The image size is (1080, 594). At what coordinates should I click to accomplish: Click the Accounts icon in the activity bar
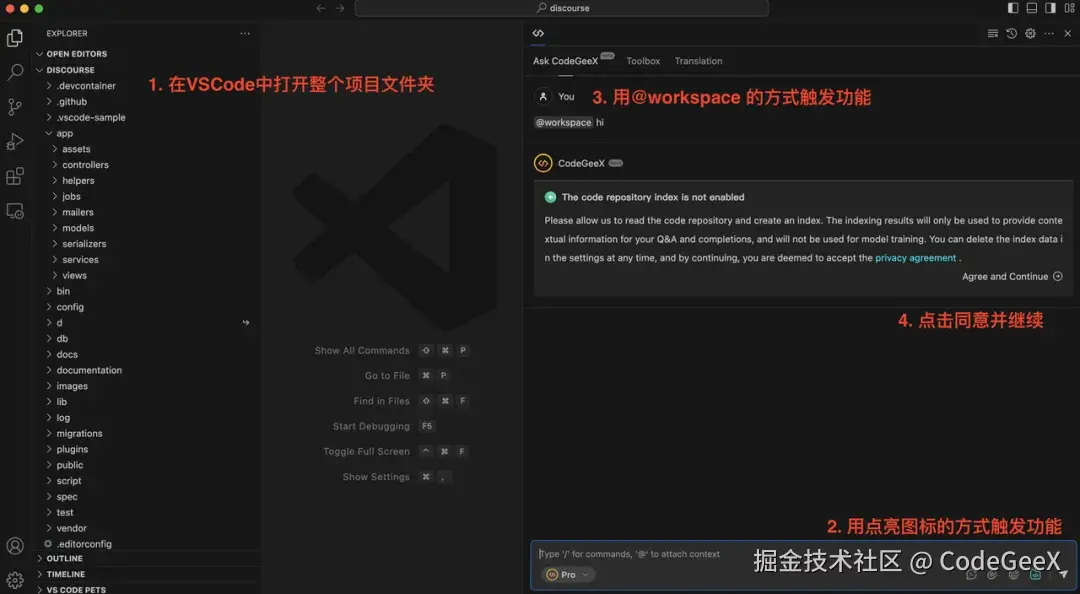pyautogui.click(x=14, y=545)
